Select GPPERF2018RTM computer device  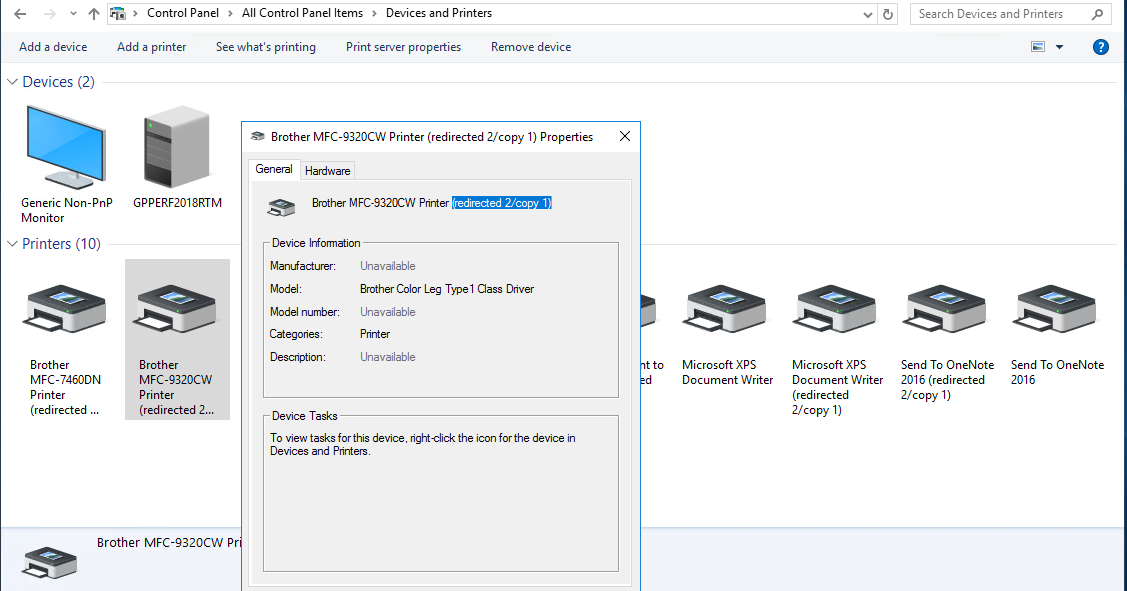pos(177,158)
